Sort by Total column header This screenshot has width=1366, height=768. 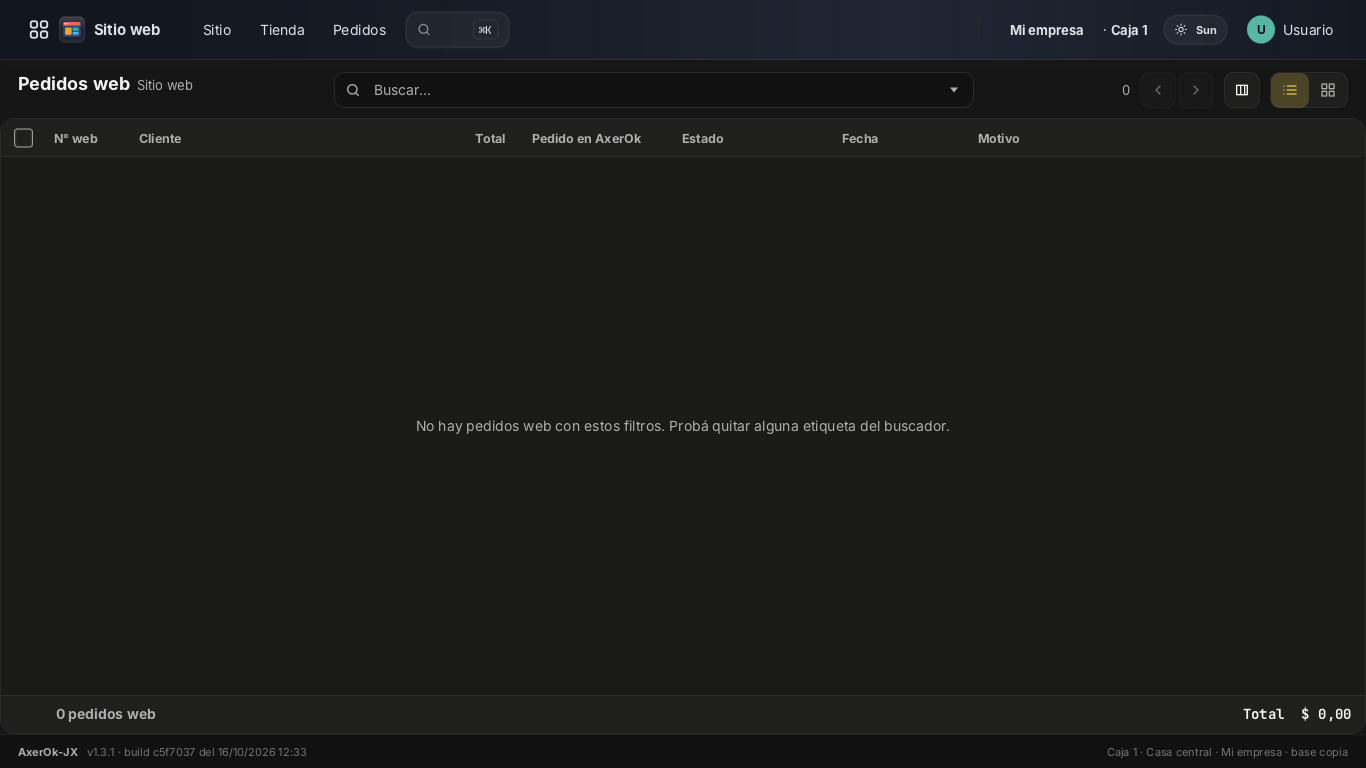[x=490, y=138]
